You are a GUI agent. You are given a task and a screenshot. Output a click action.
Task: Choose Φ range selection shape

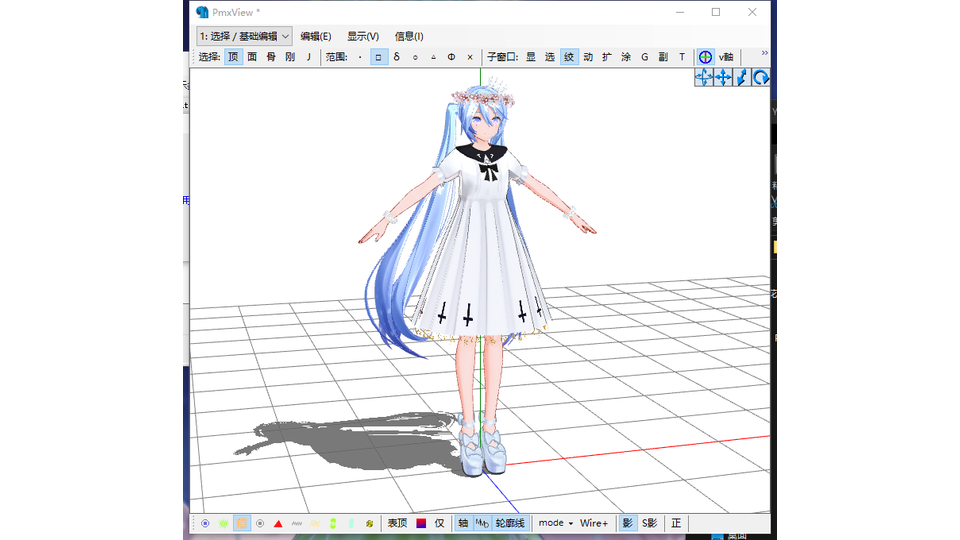[451, 57]
